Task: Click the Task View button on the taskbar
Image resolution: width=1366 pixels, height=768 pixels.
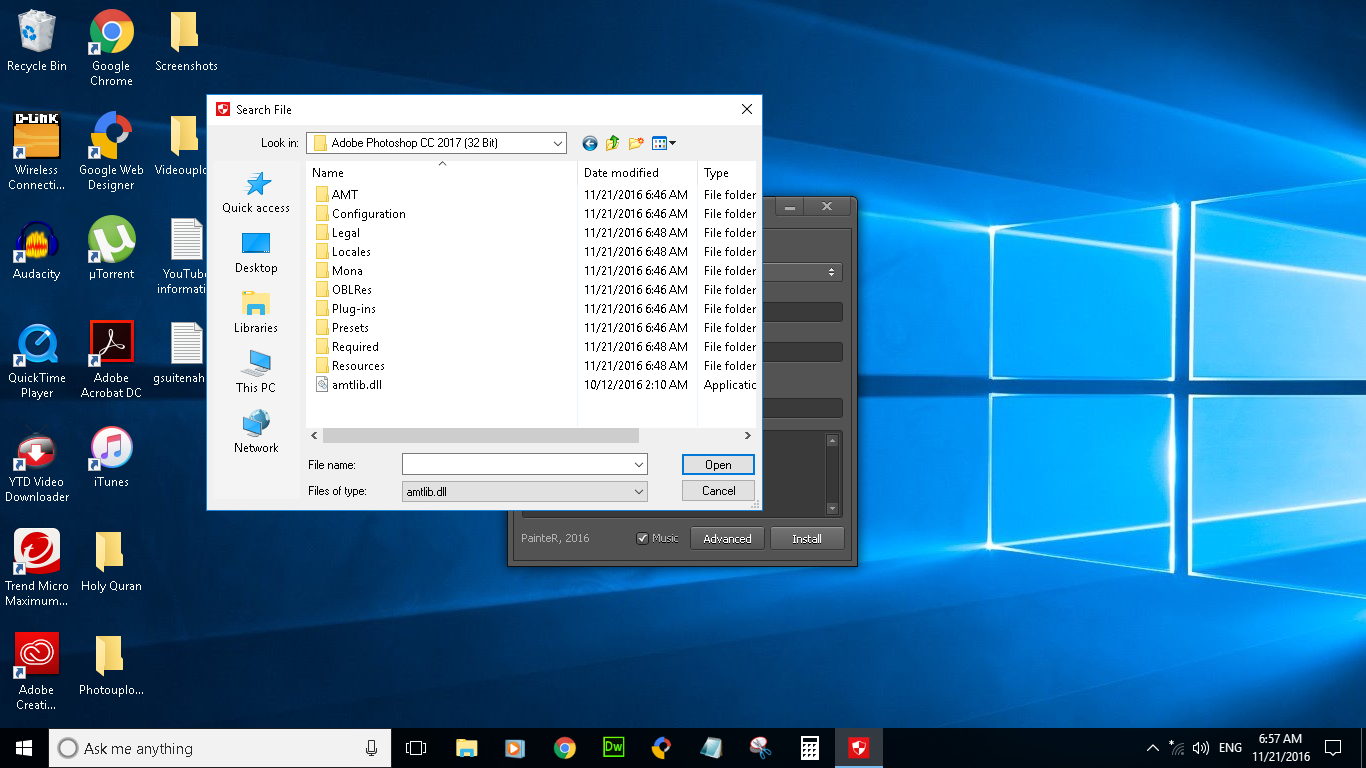Action: click(416, 747)
